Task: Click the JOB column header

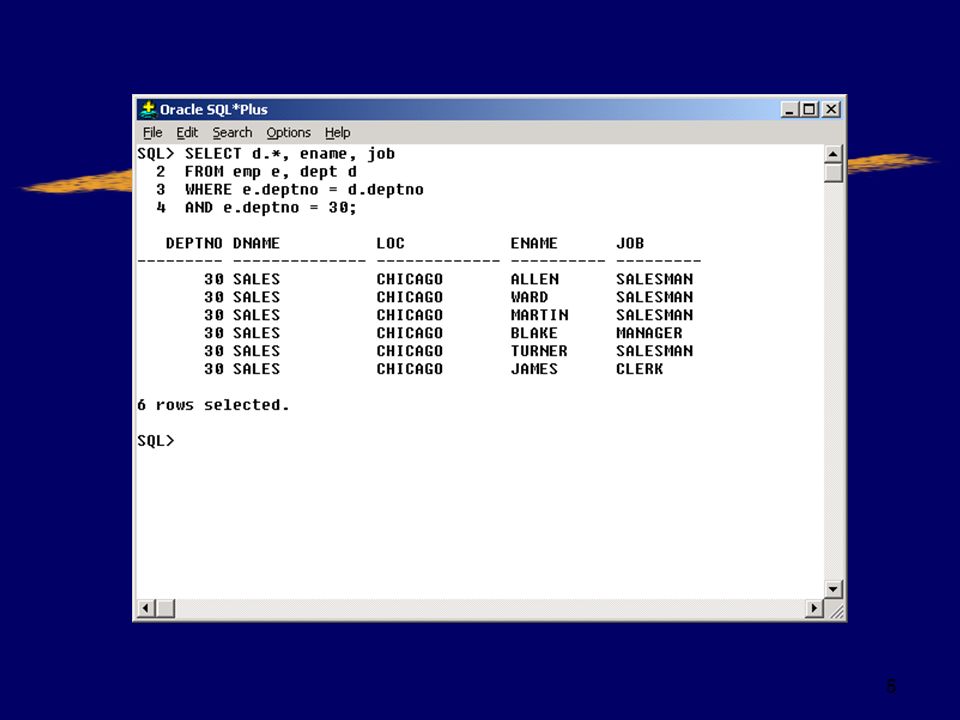Action: coord(629,243)
